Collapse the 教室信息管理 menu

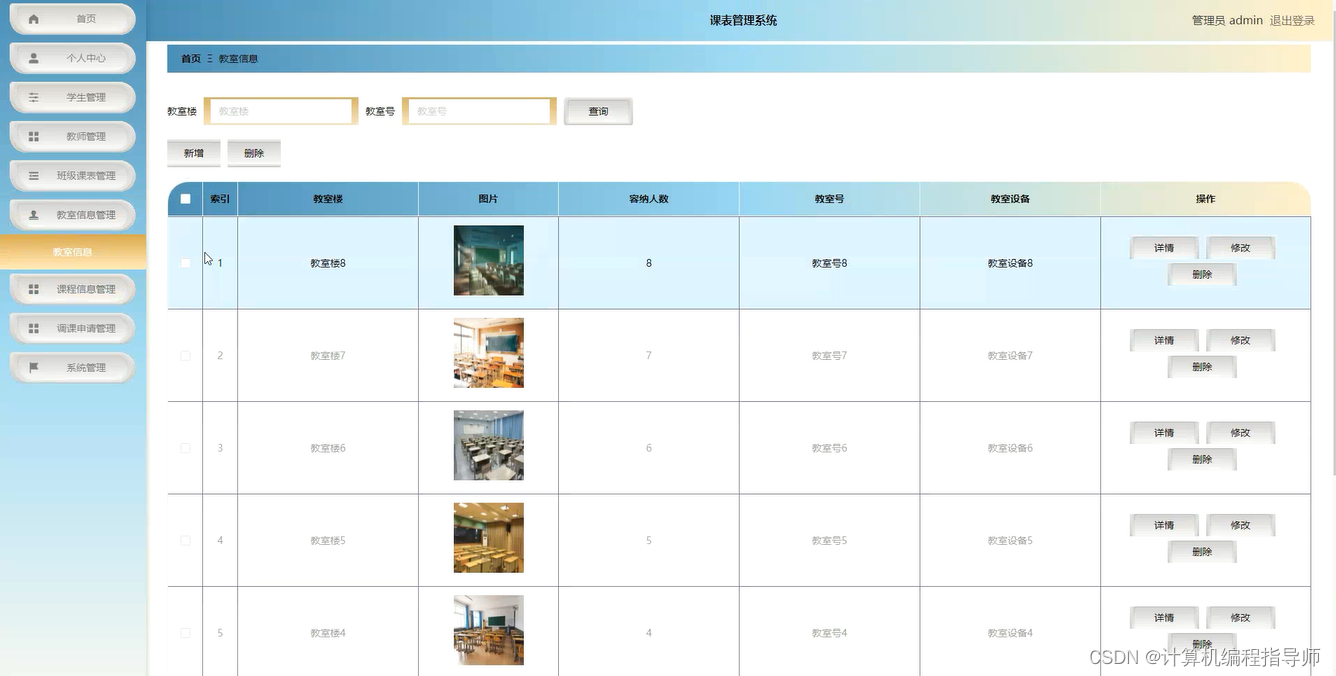72,215
